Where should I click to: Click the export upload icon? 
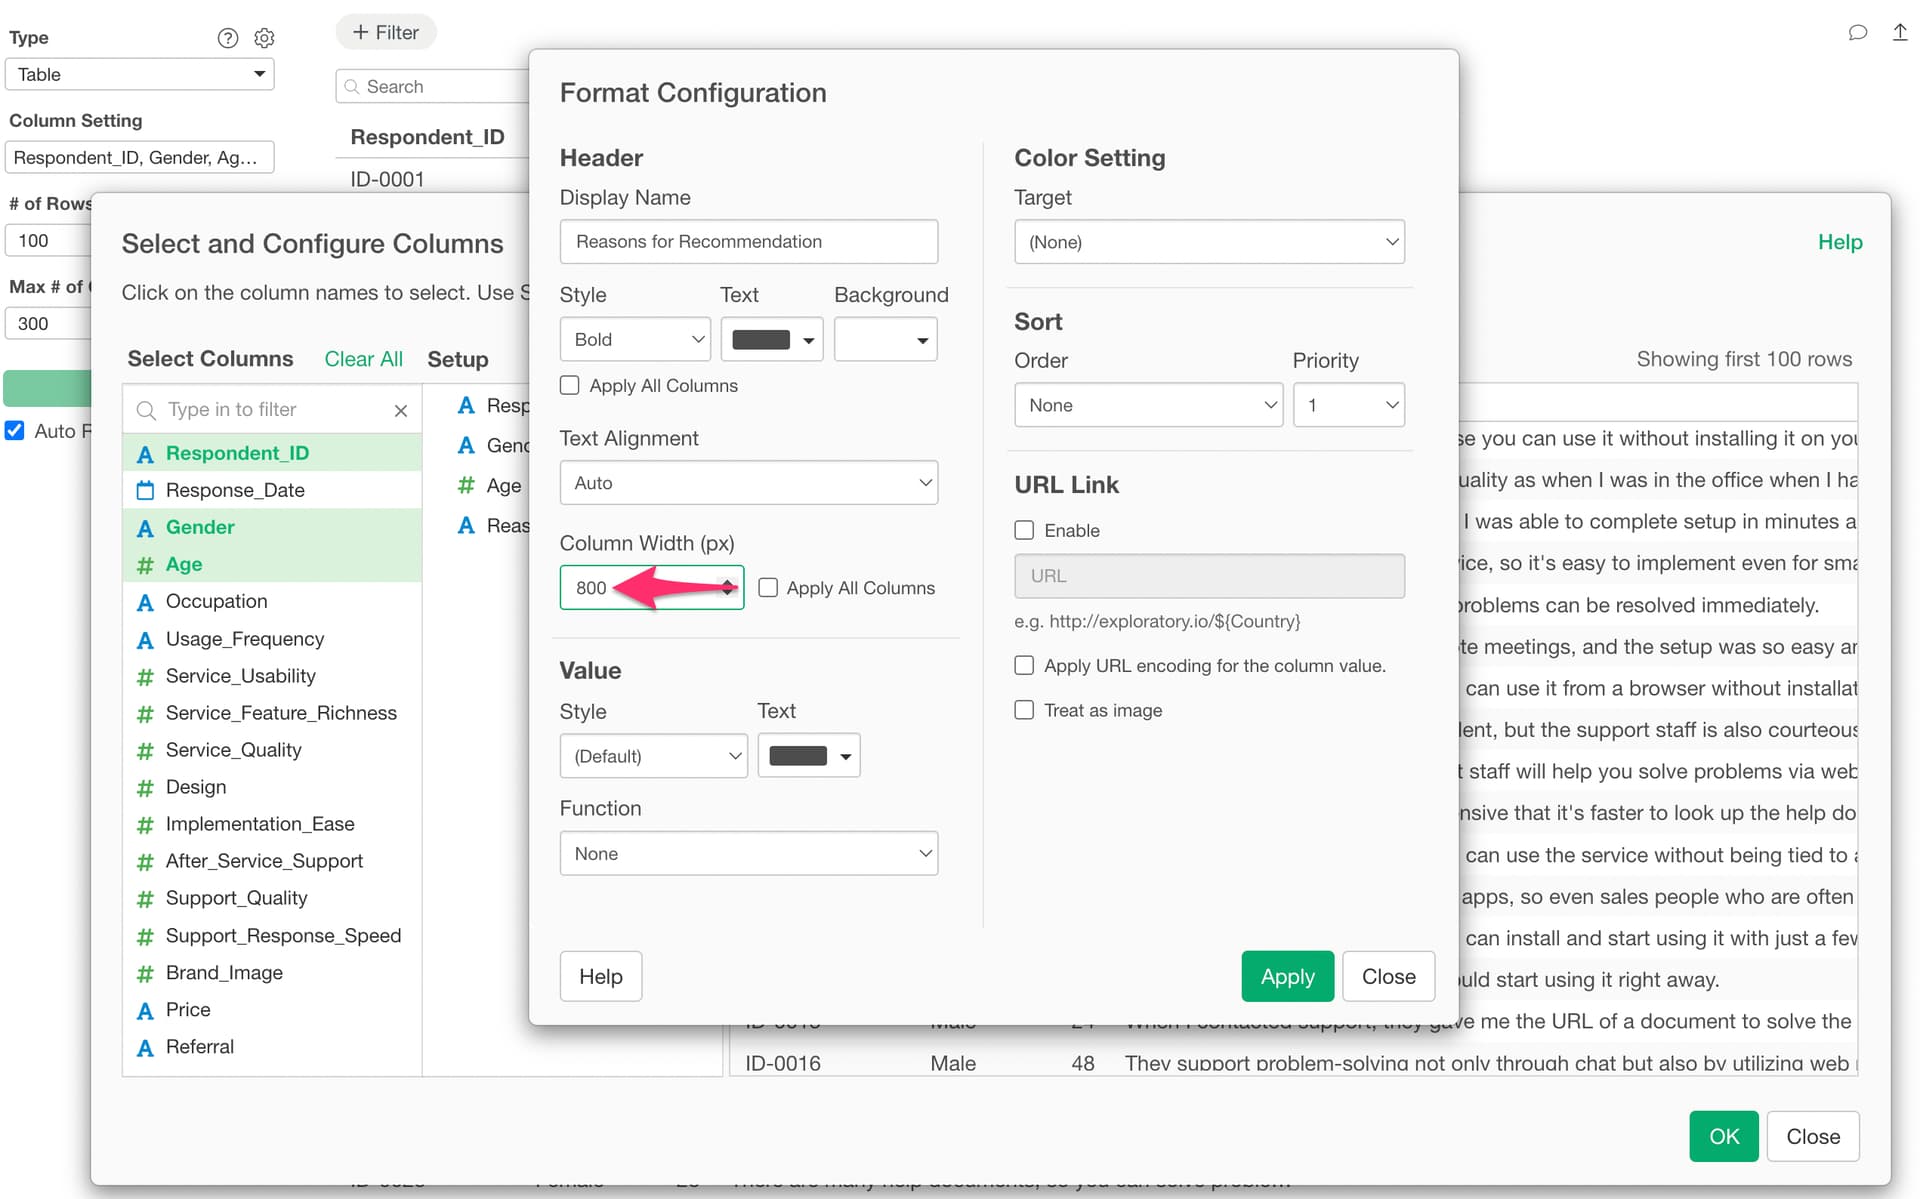(x=1899, y=32)
